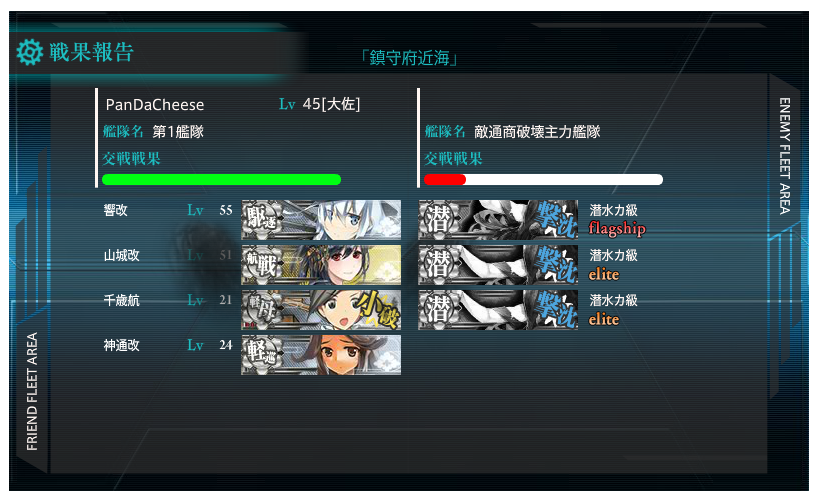The width and height of the screenshot is (818, 503).
Task: Click the green friendly battle result gauge
Action: tap(222, 179)
